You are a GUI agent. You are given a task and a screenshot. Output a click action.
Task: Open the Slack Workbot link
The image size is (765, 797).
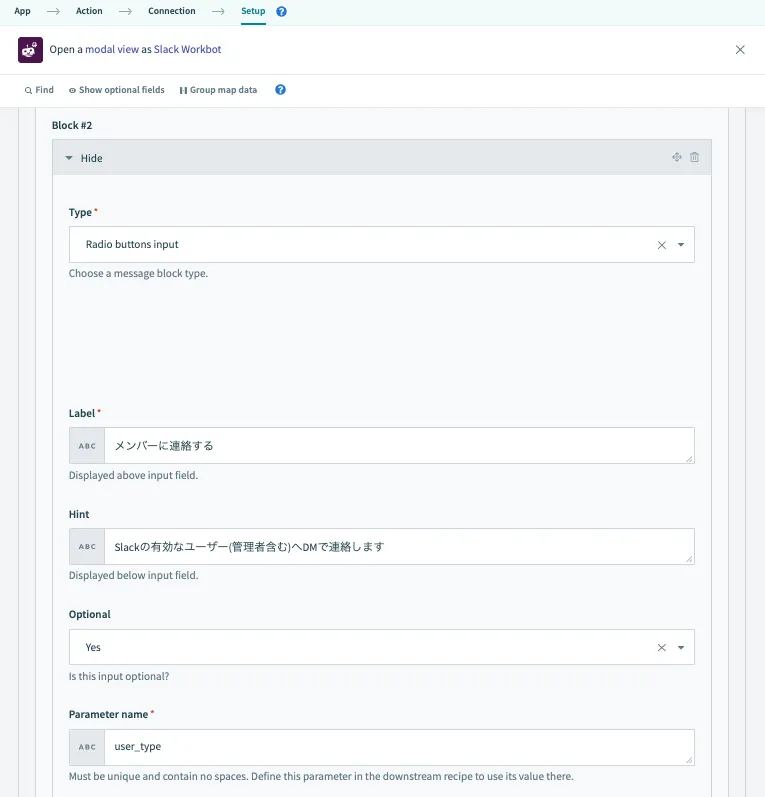click(x=188, y=49)
